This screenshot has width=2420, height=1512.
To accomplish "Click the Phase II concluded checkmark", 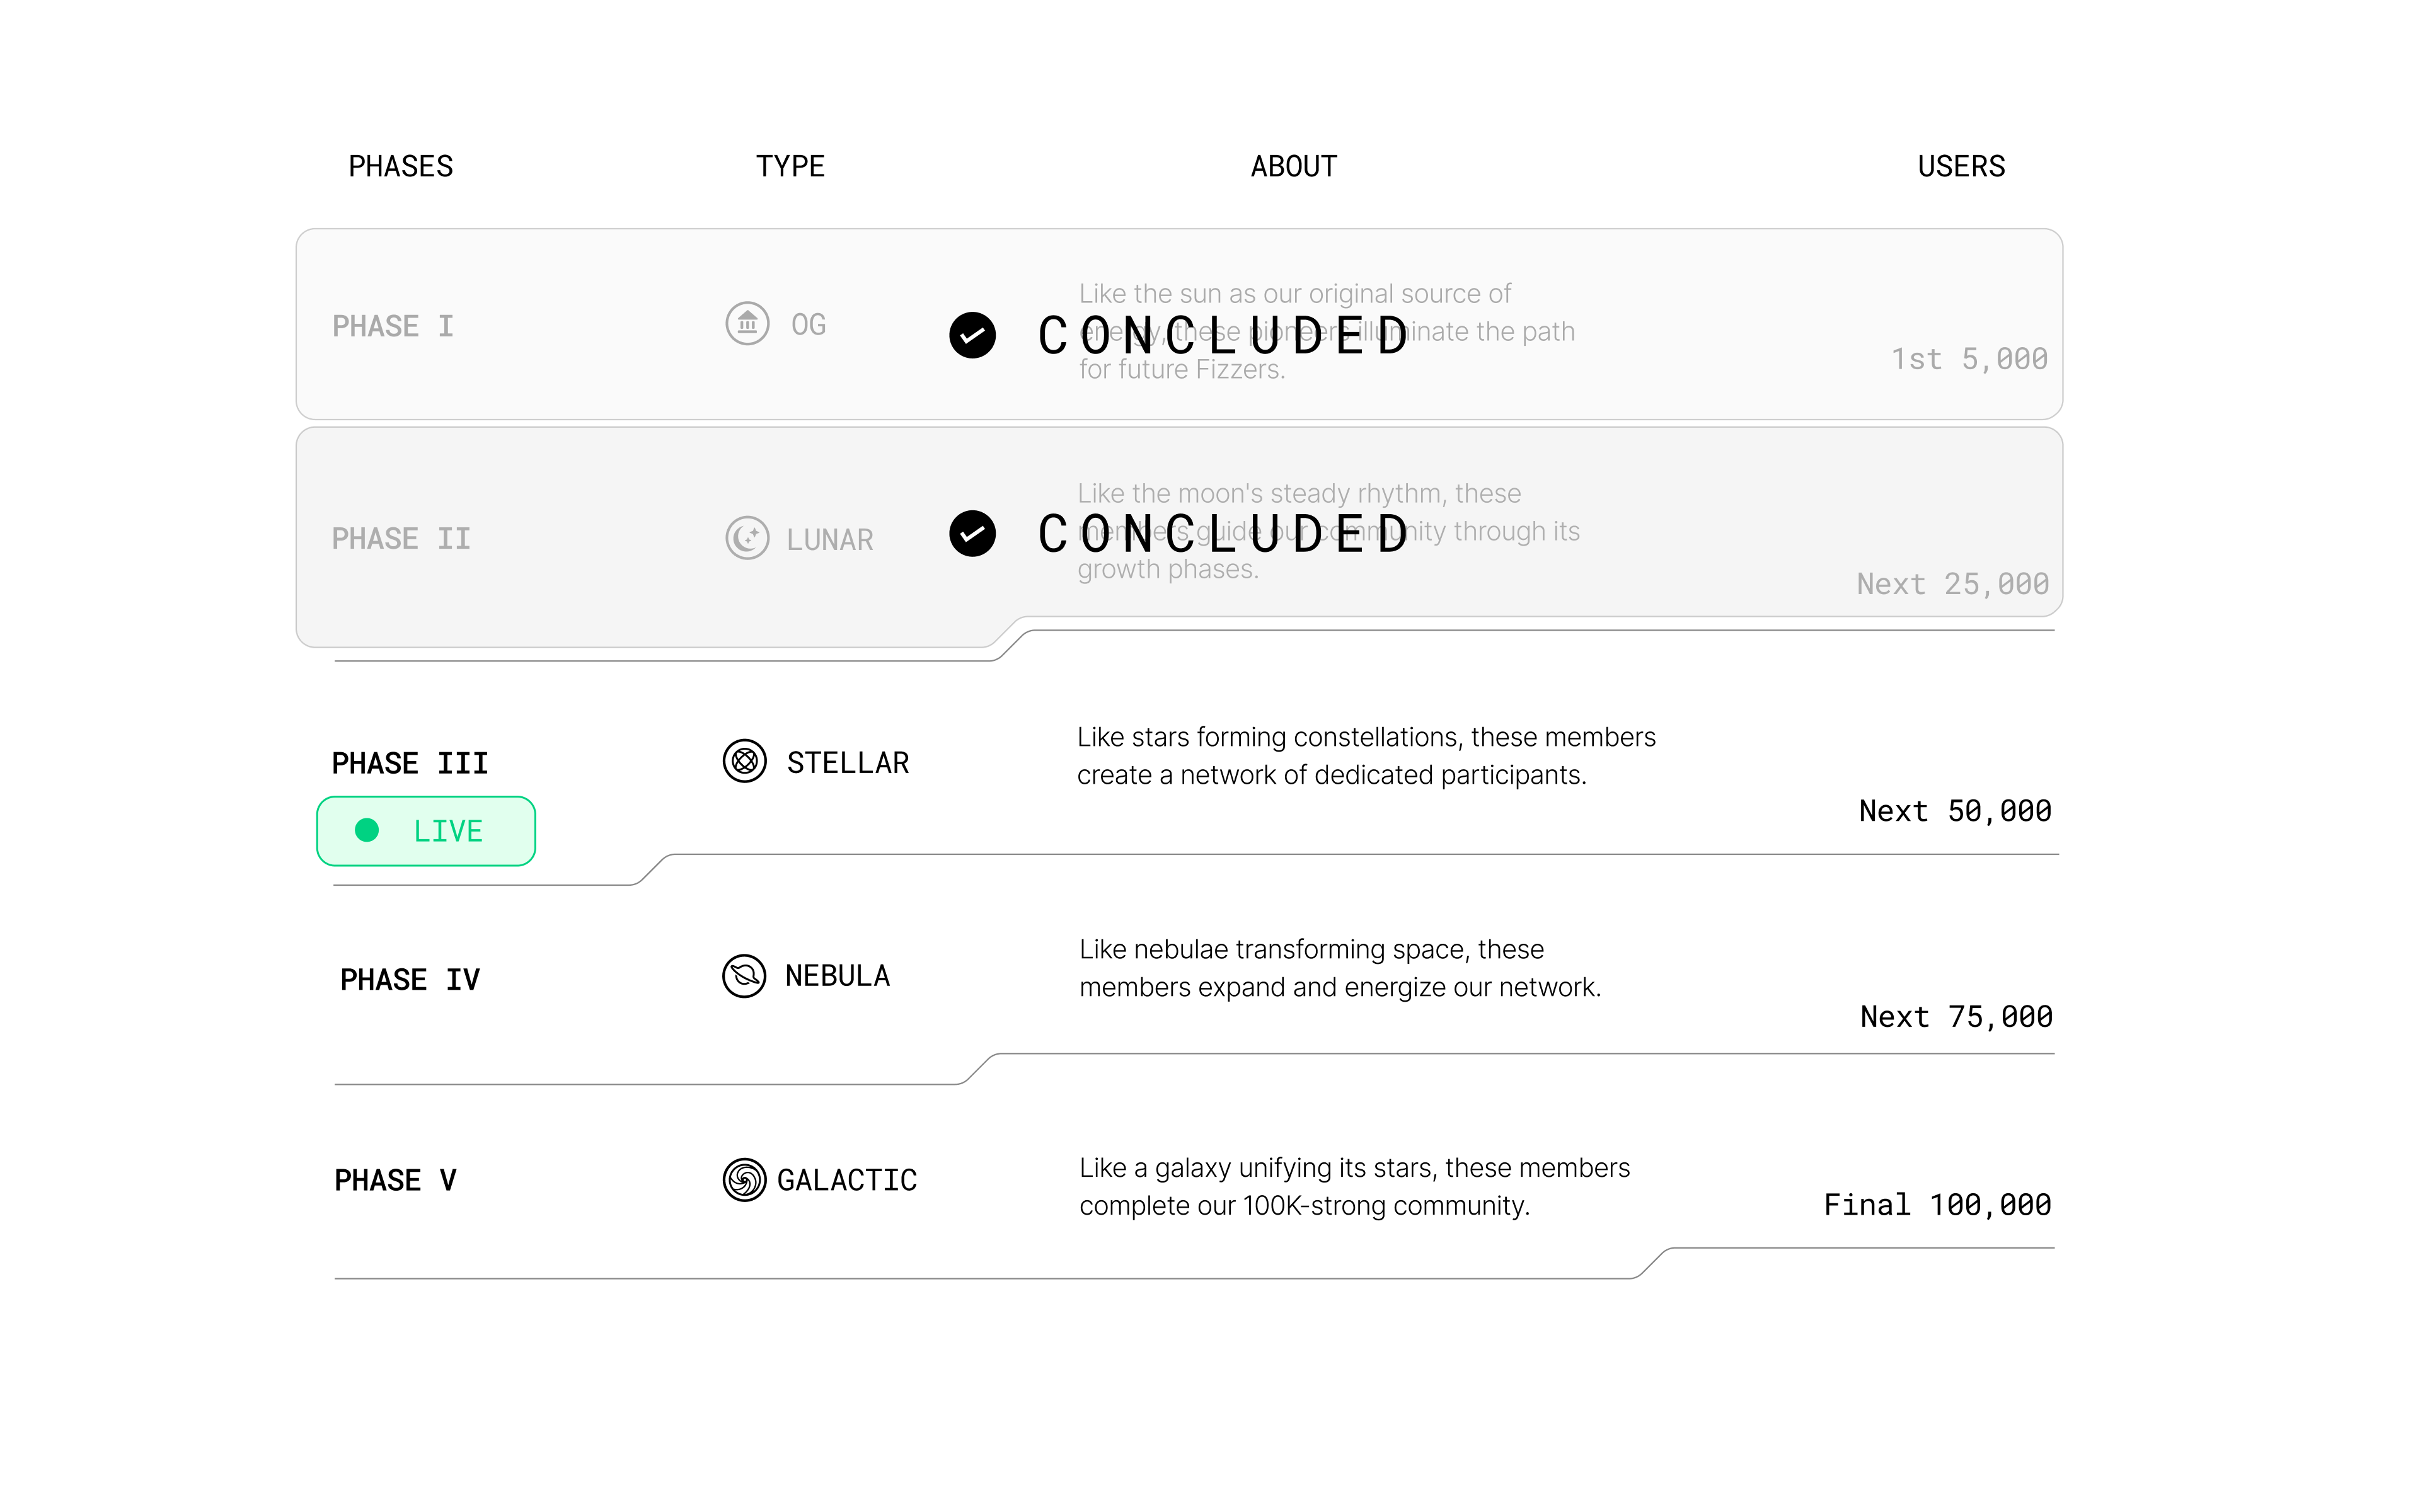I will pos(972,534).
